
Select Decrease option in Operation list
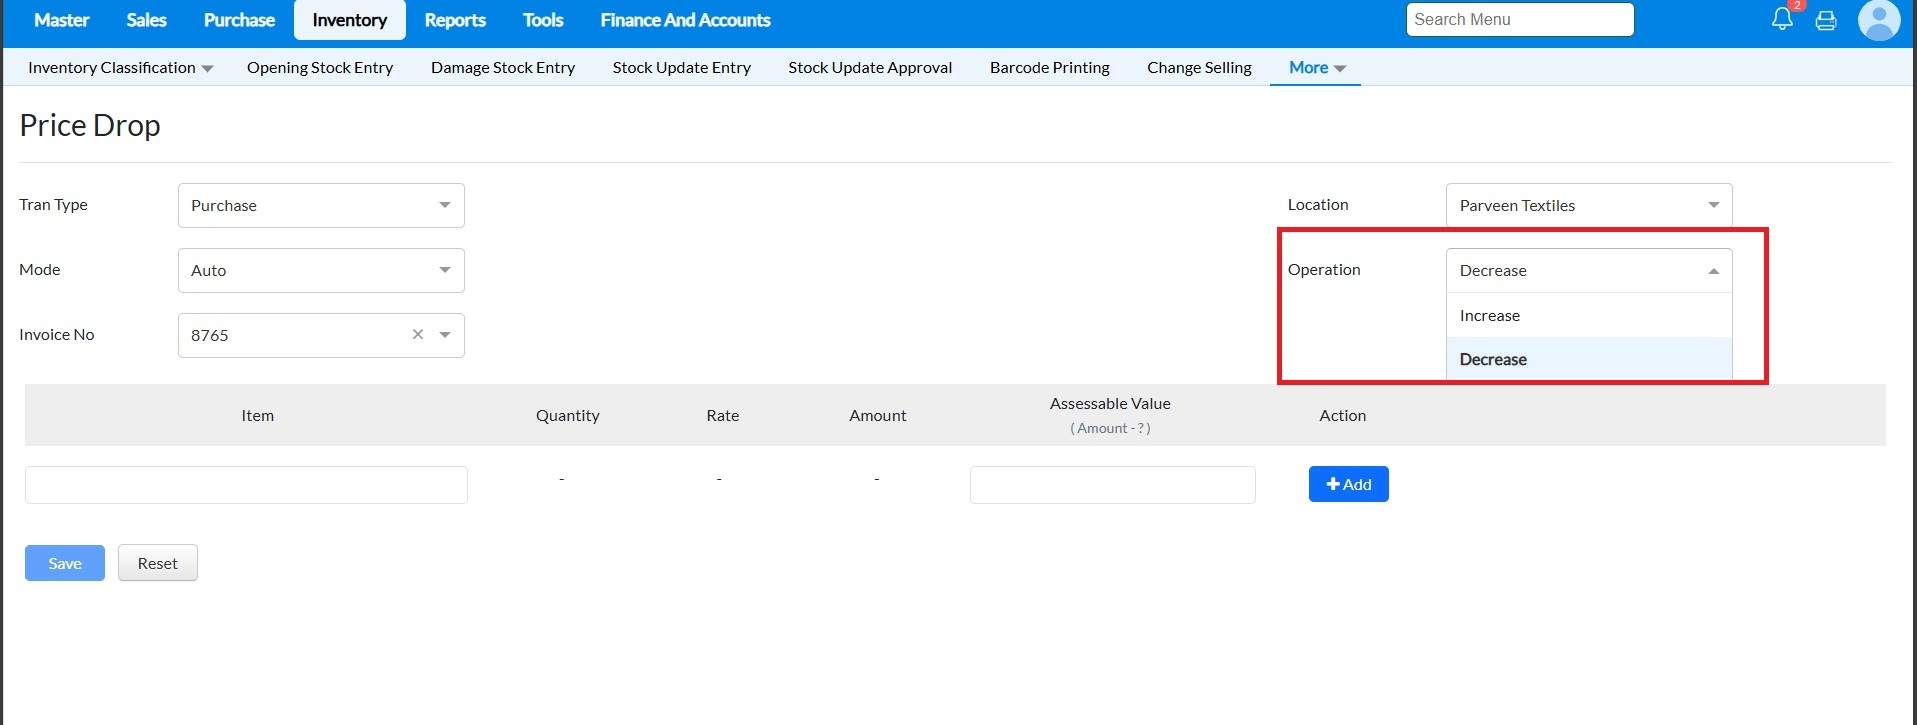[x=1493, y=360]
